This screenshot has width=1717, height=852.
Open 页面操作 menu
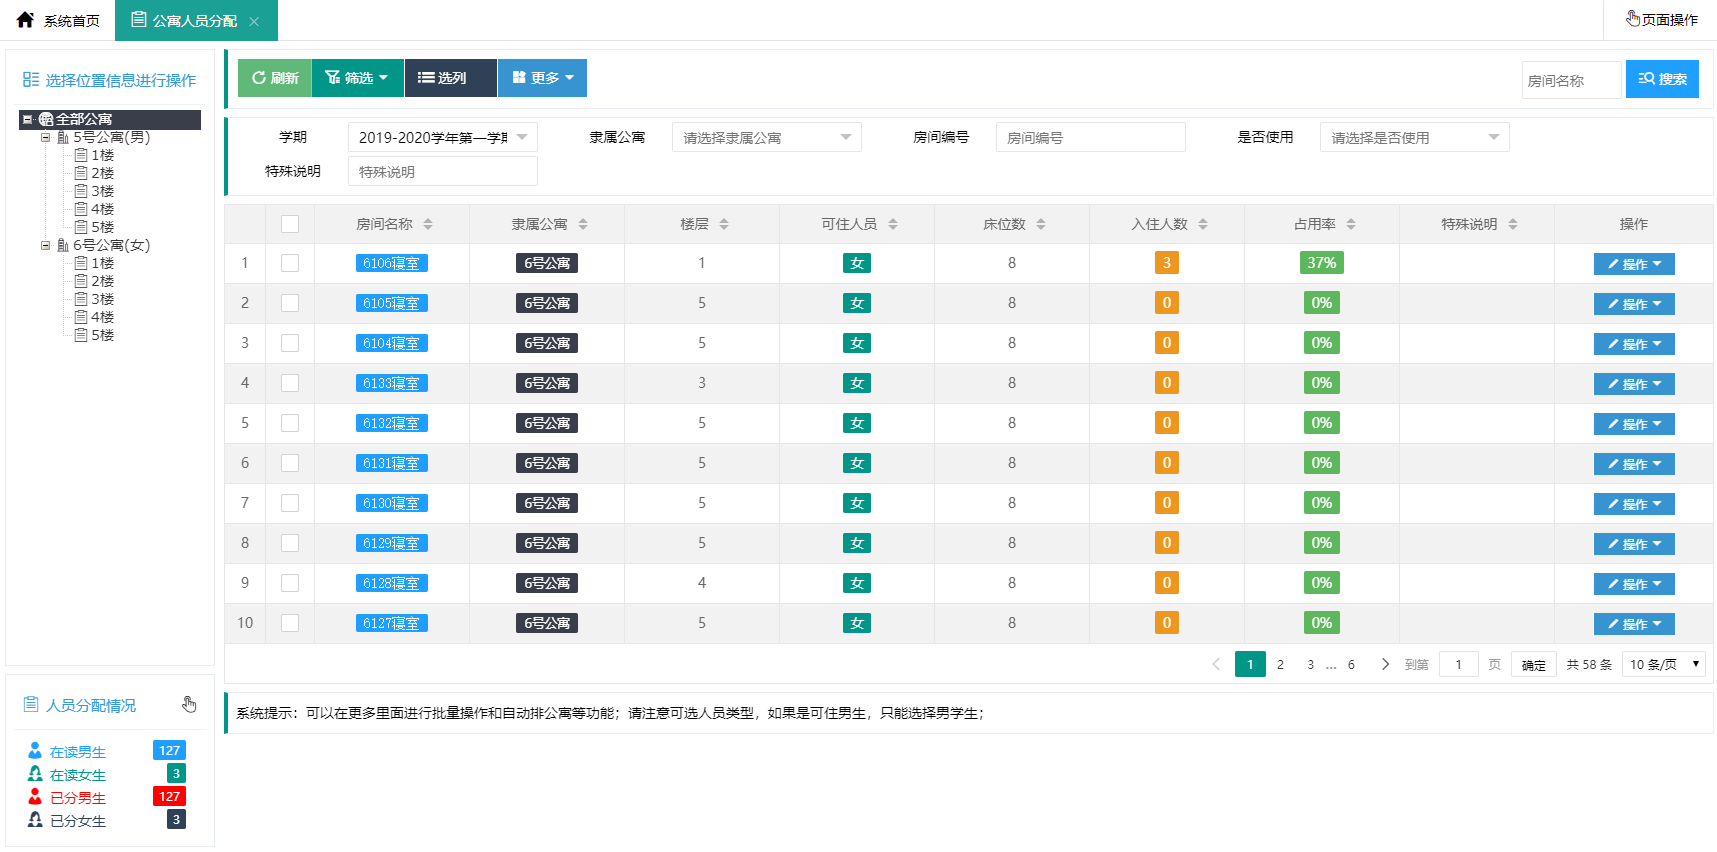pyautogui.click(x=1661, y=19)
